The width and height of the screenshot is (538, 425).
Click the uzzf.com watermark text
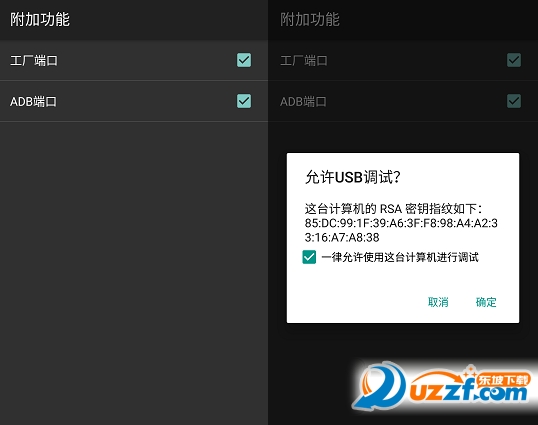(x=468, y=391)
